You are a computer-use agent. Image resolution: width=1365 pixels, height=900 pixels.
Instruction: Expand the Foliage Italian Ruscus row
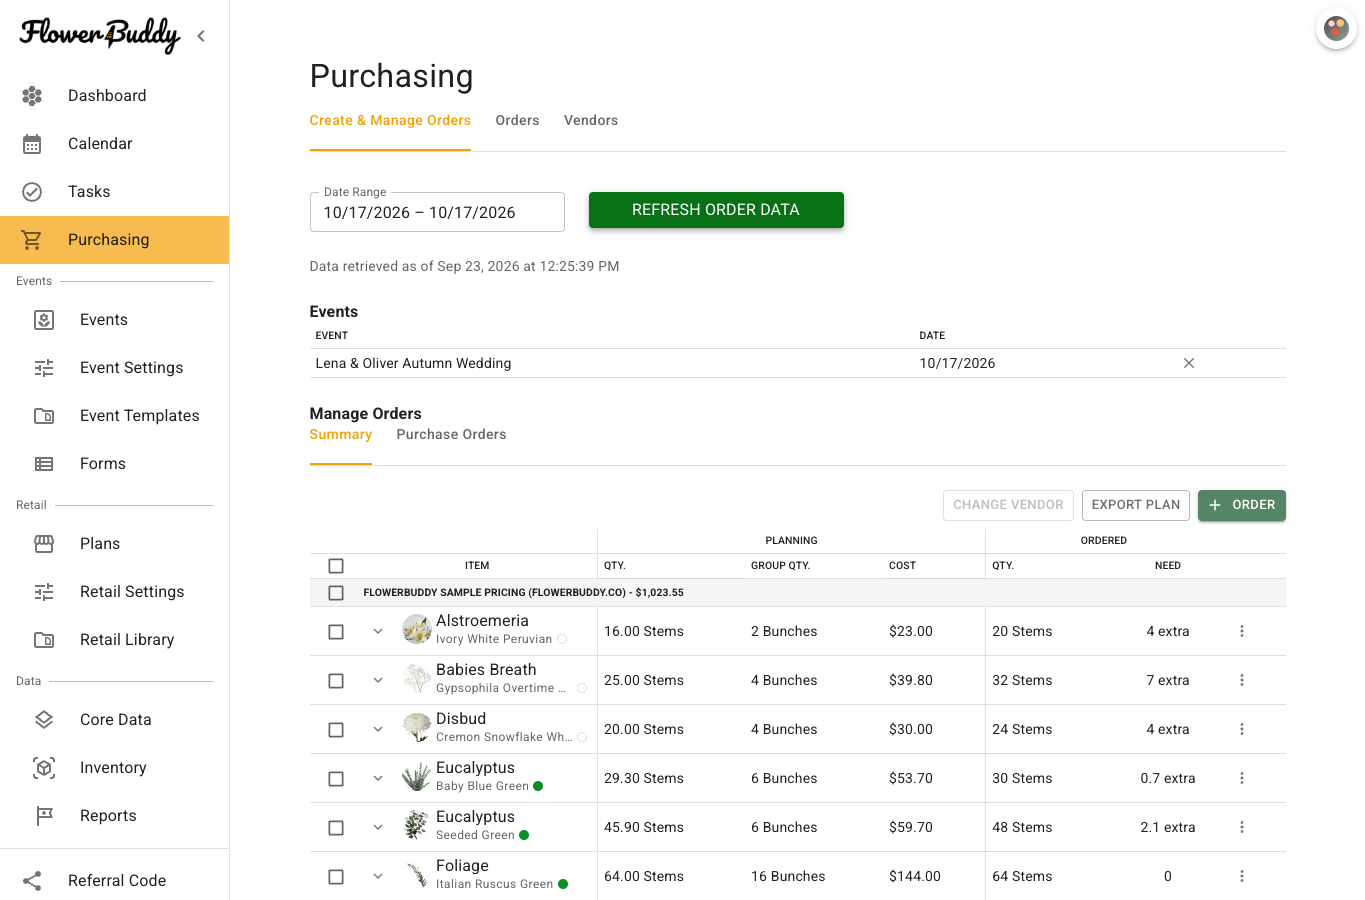(378, 876)
